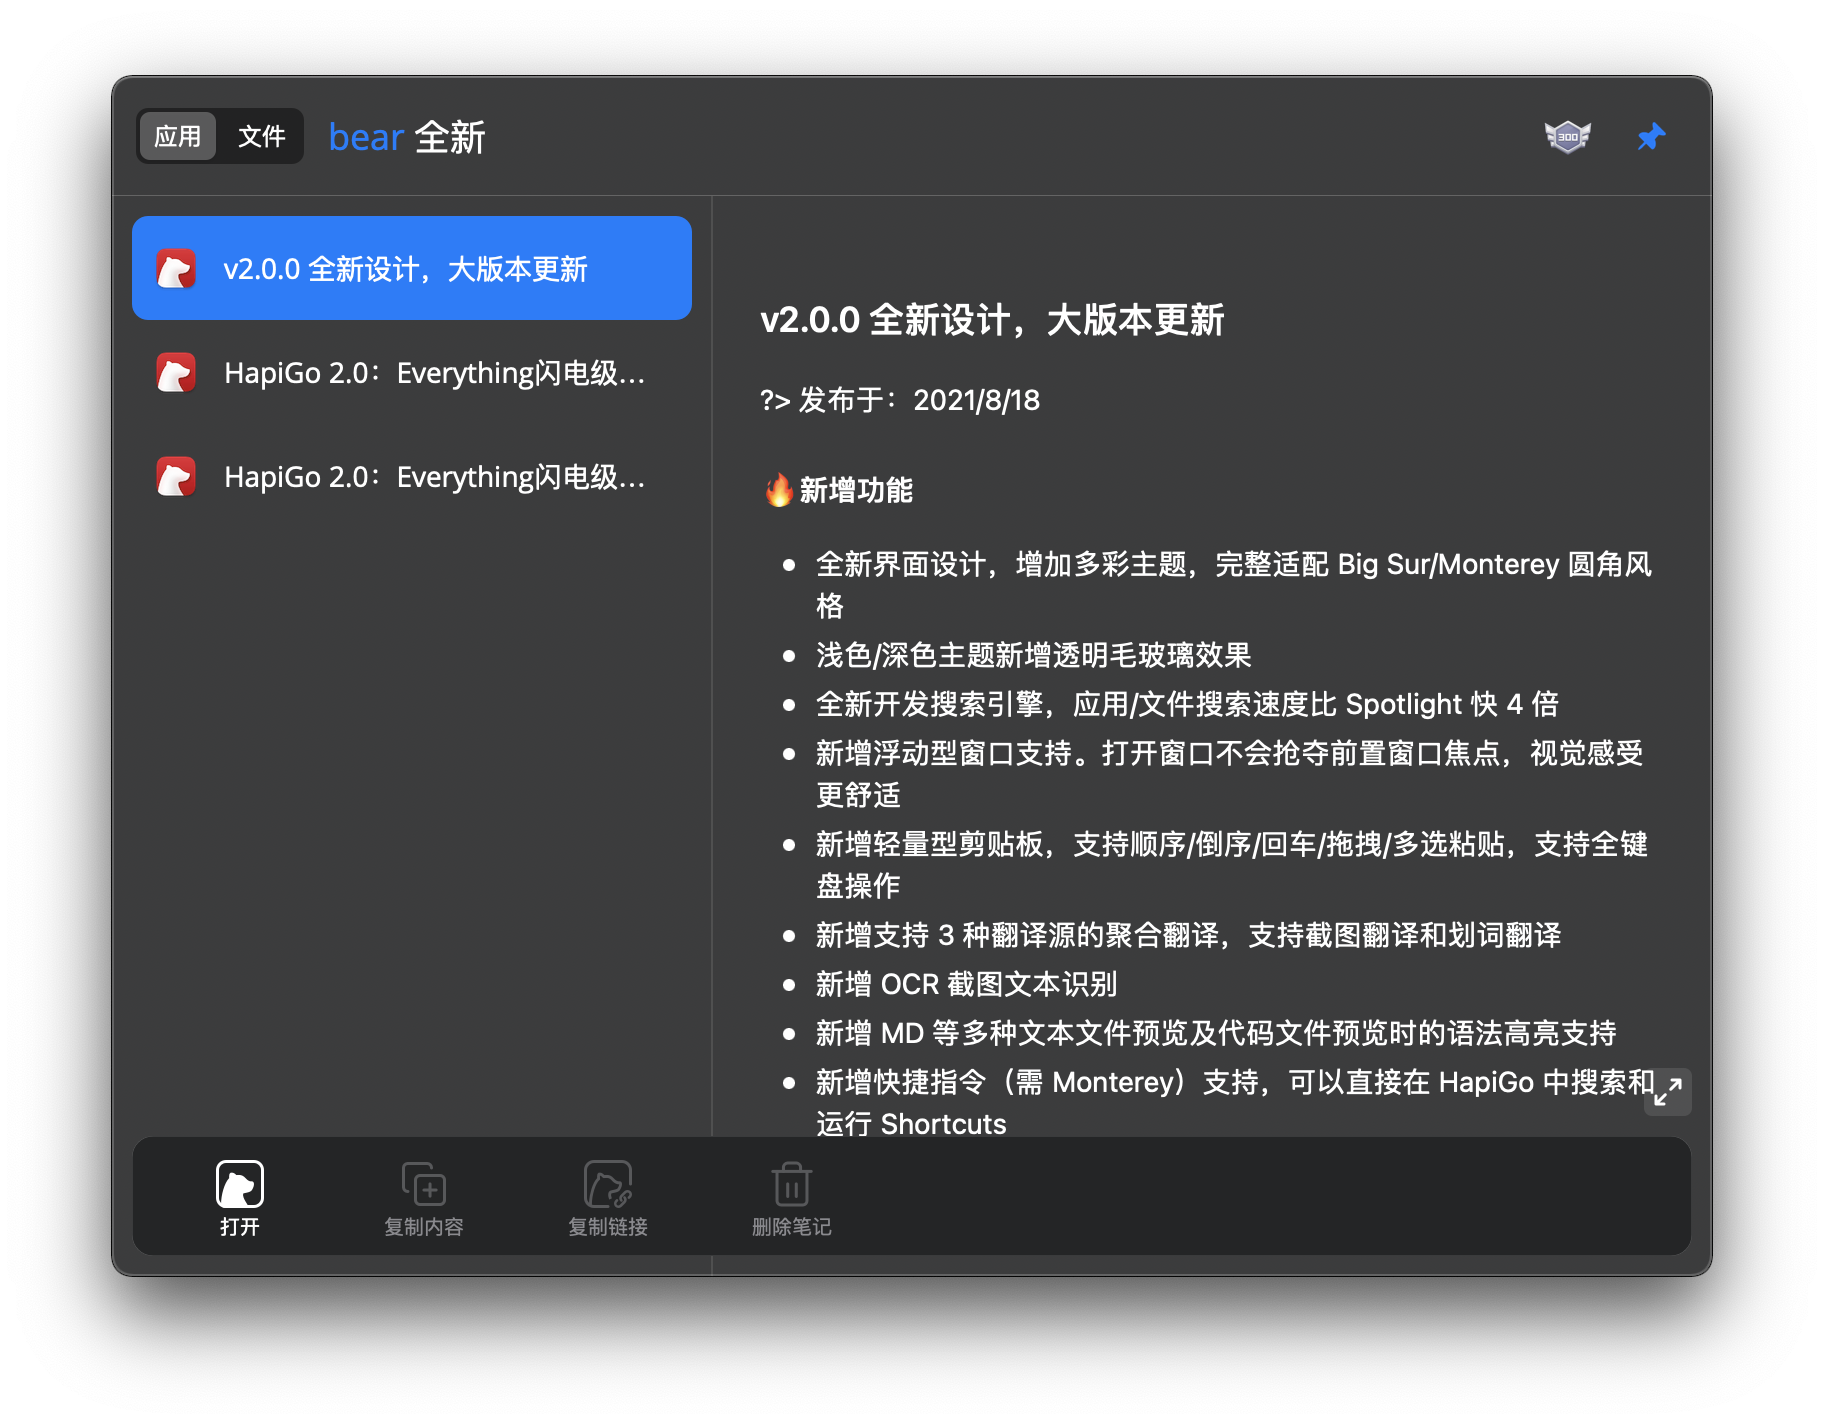Click the '新增快捷指令（需 Monterey）支持' bullet

coord(1236,1102)
